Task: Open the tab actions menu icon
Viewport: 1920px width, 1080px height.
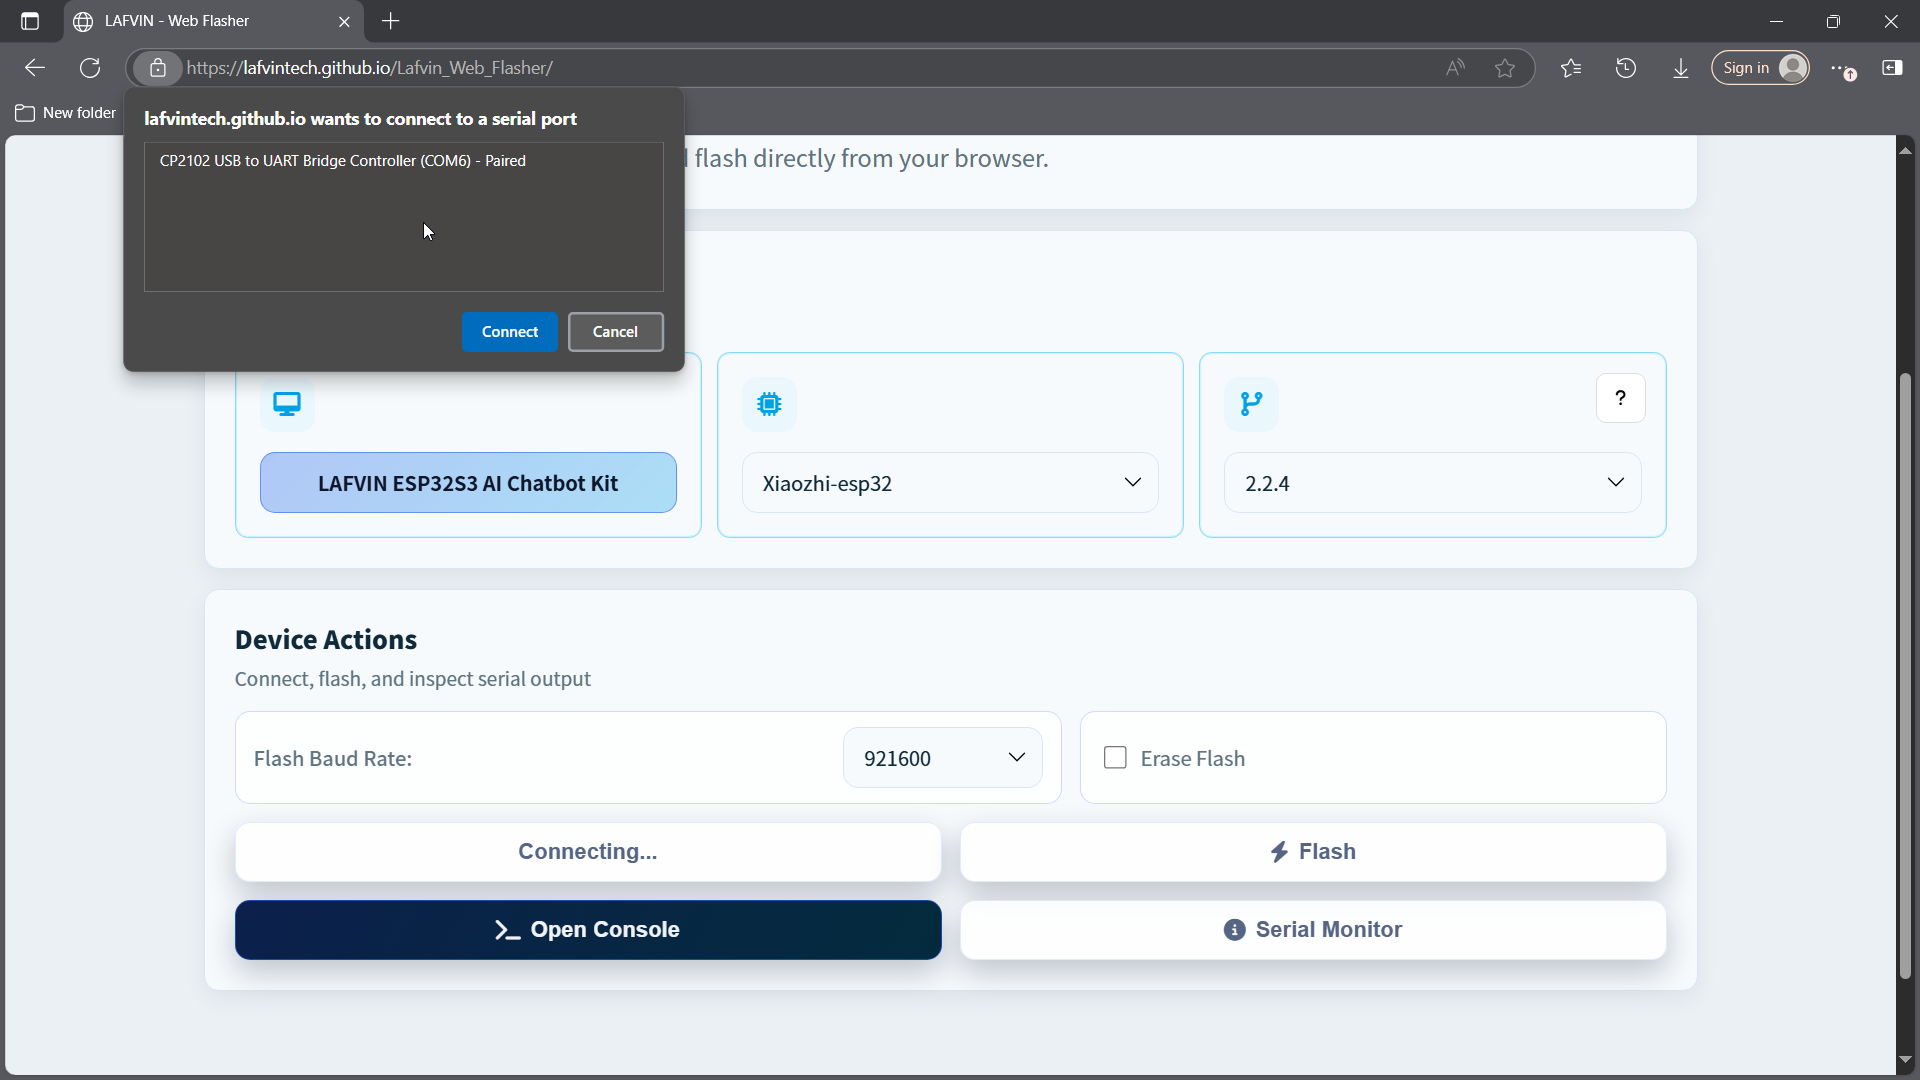Action: pyautogui.click(x=30, y=21)
